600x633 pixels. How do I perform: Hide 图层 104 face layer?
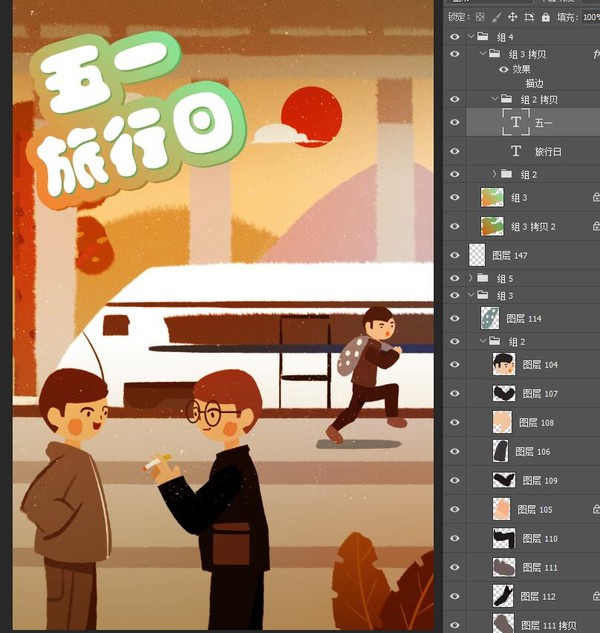coord(455,364)
